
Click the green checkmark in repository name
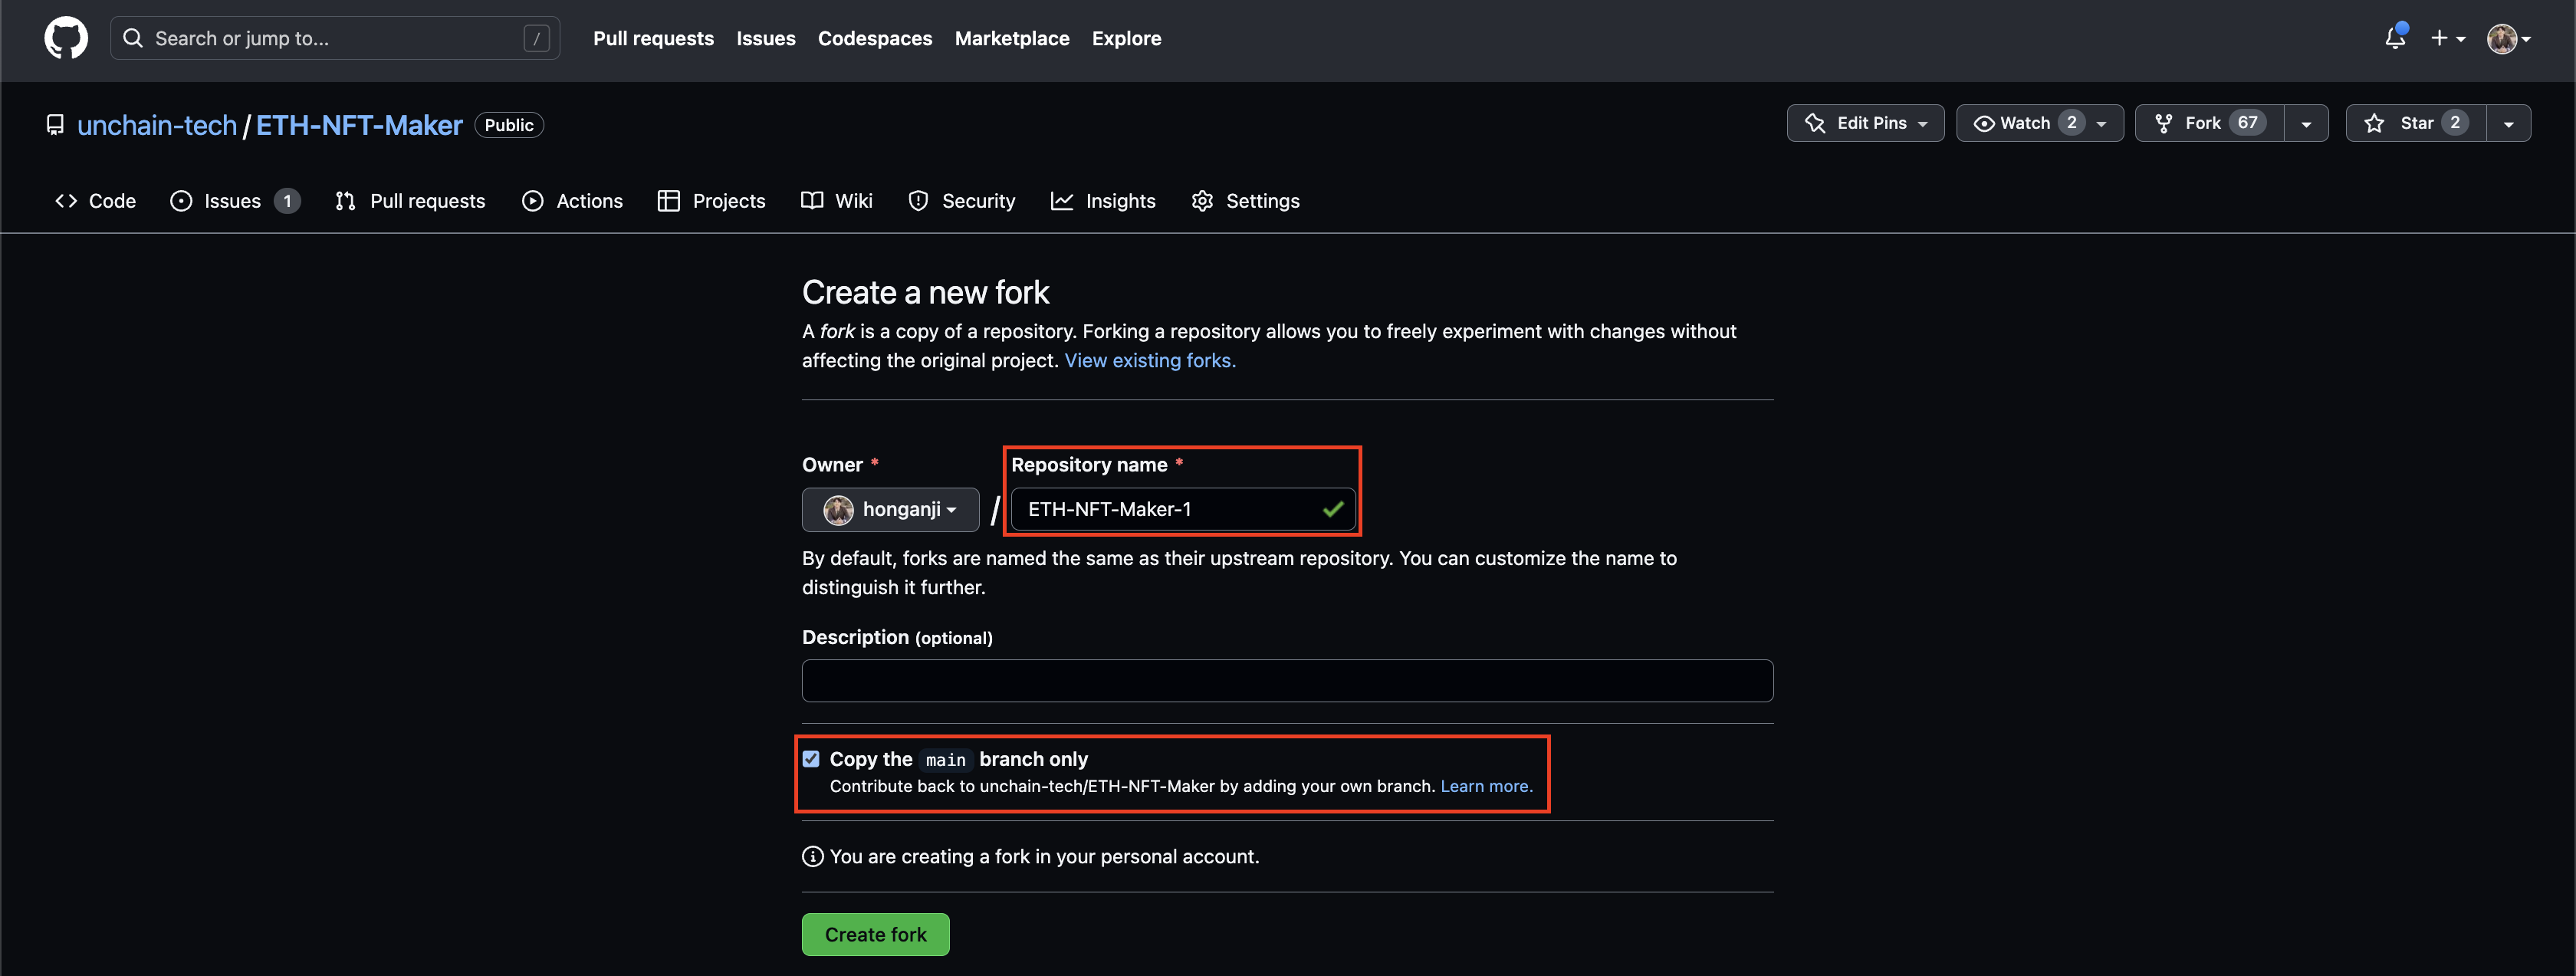(x=1333, y=509)
